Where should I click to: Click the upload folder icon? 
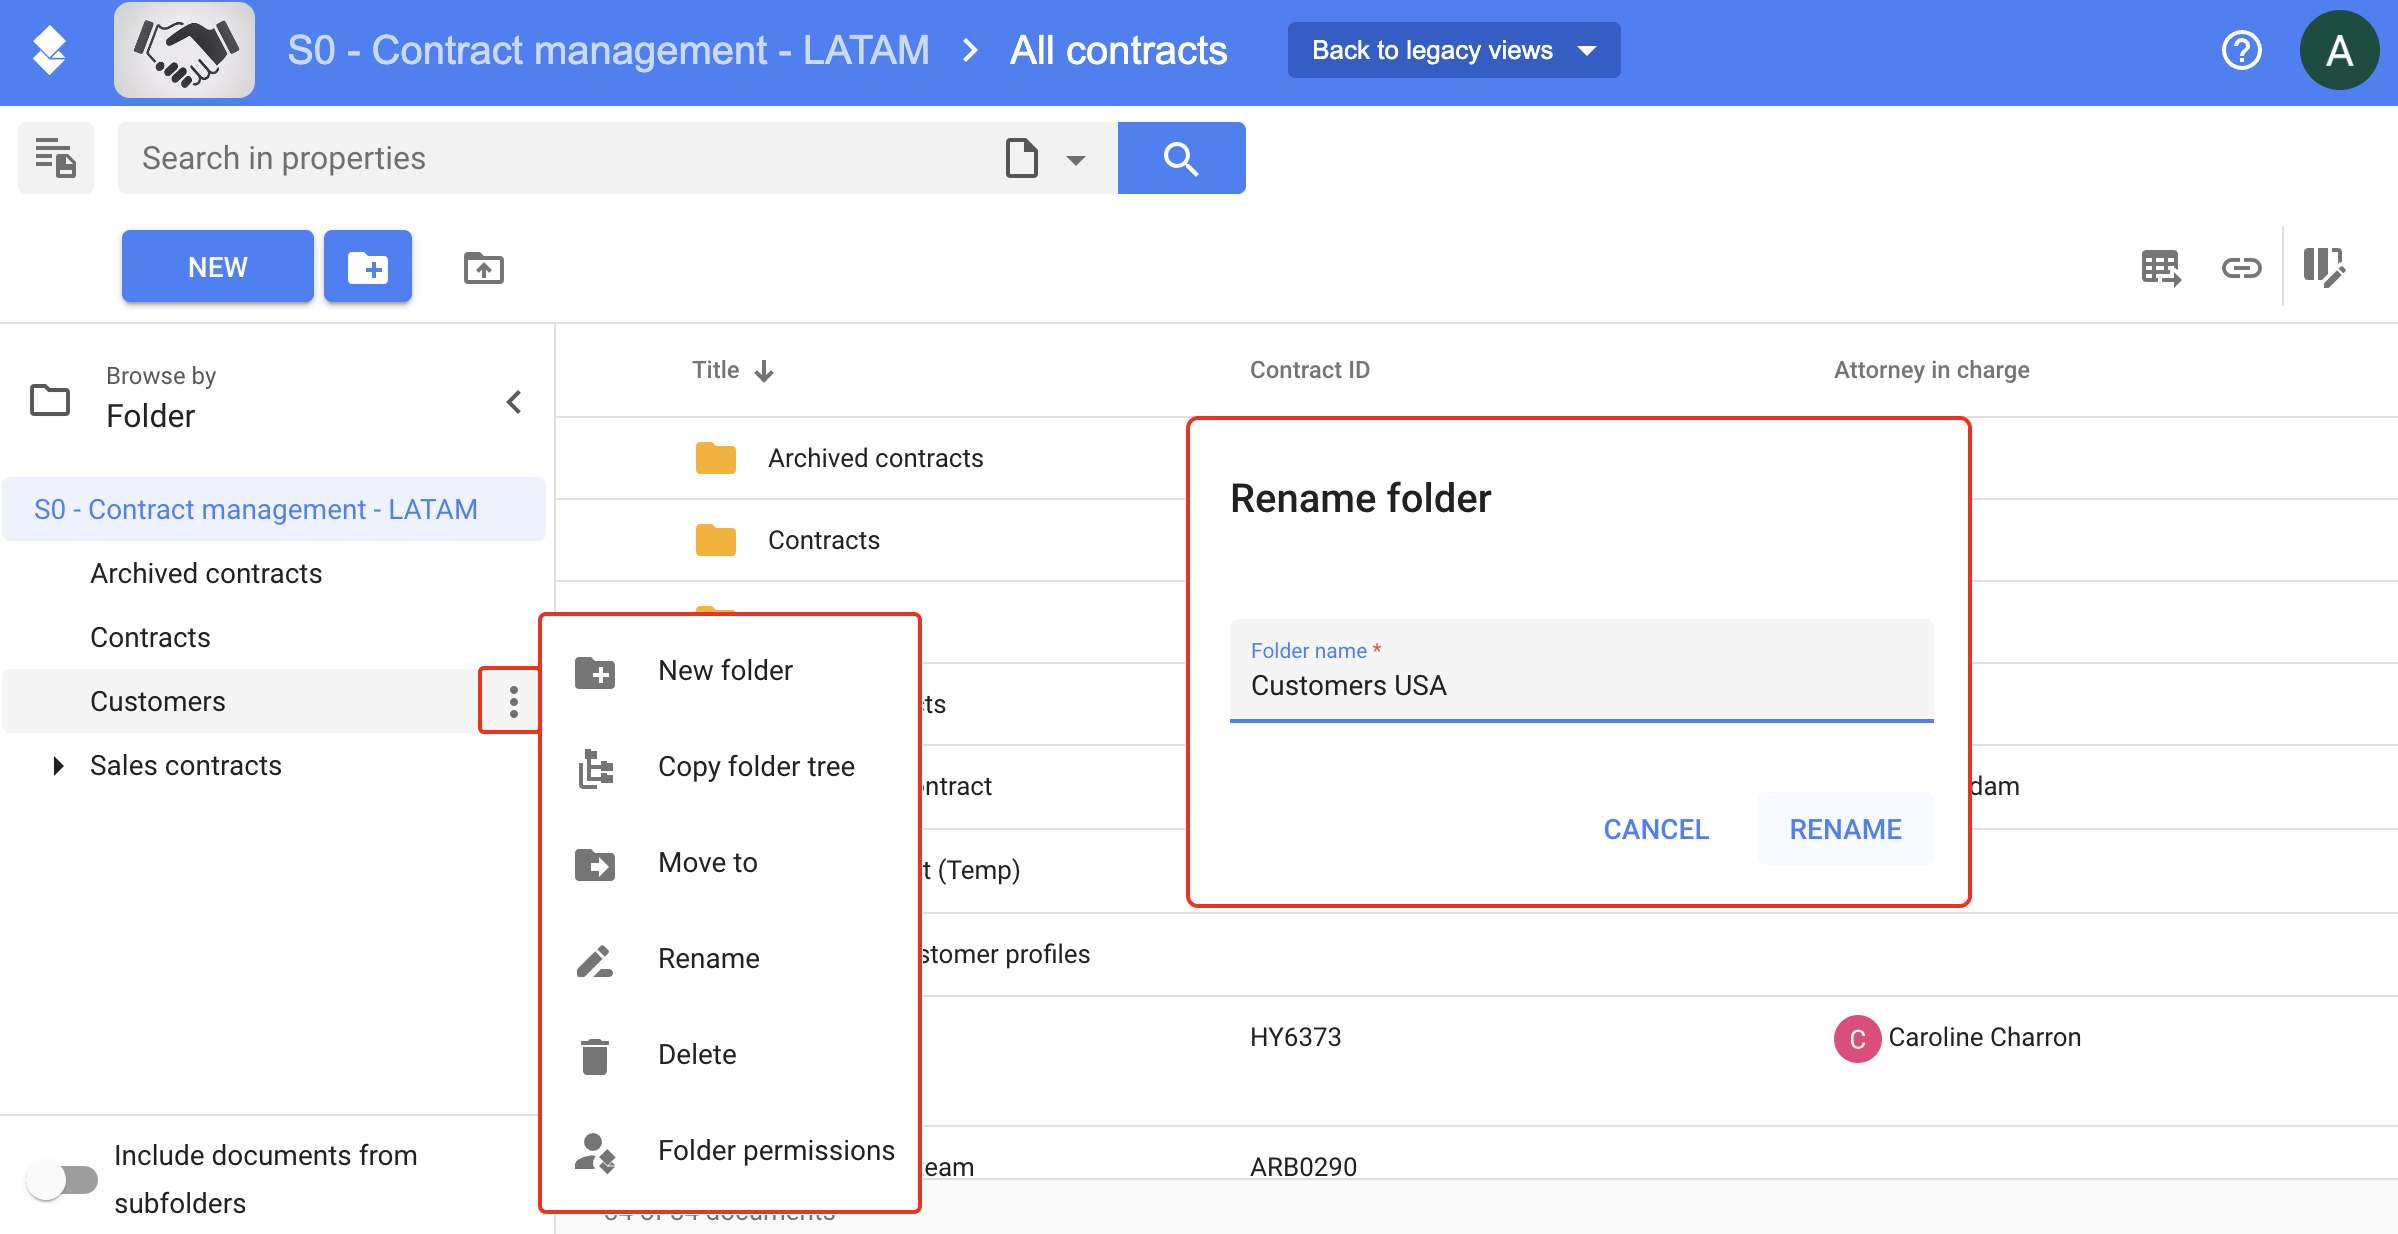tap(484, 267)
